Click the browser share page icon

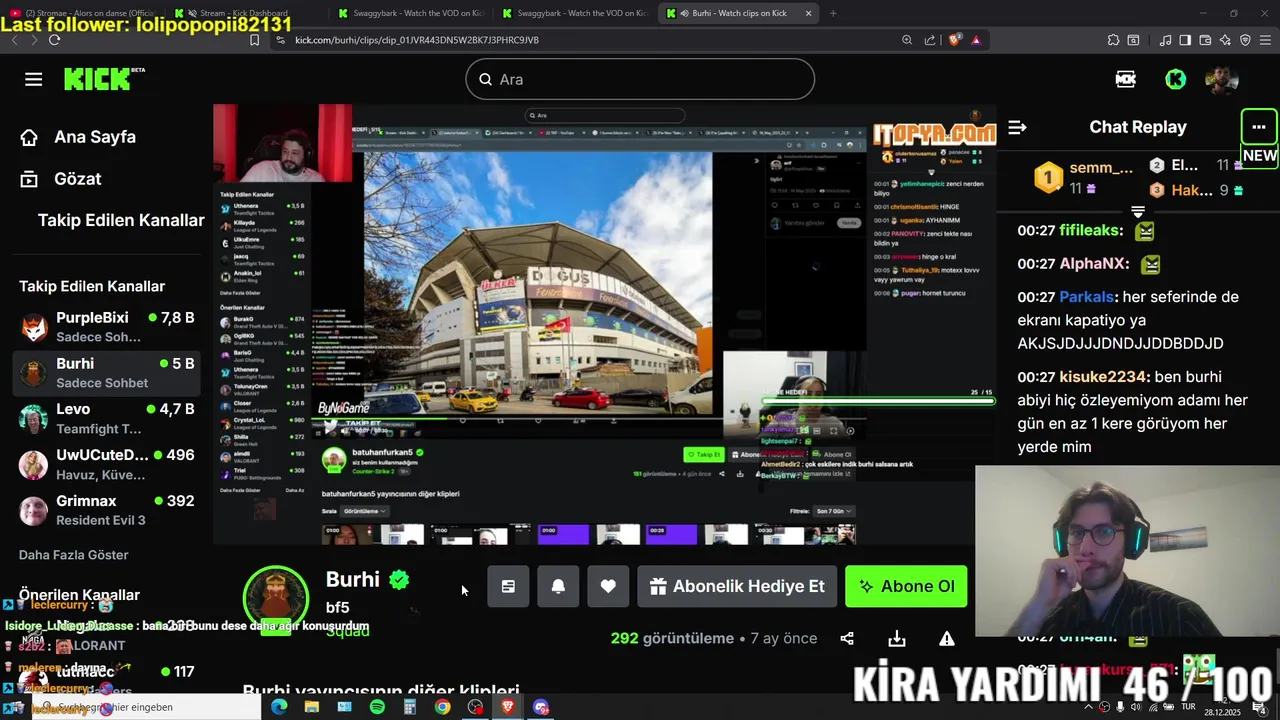931,40
